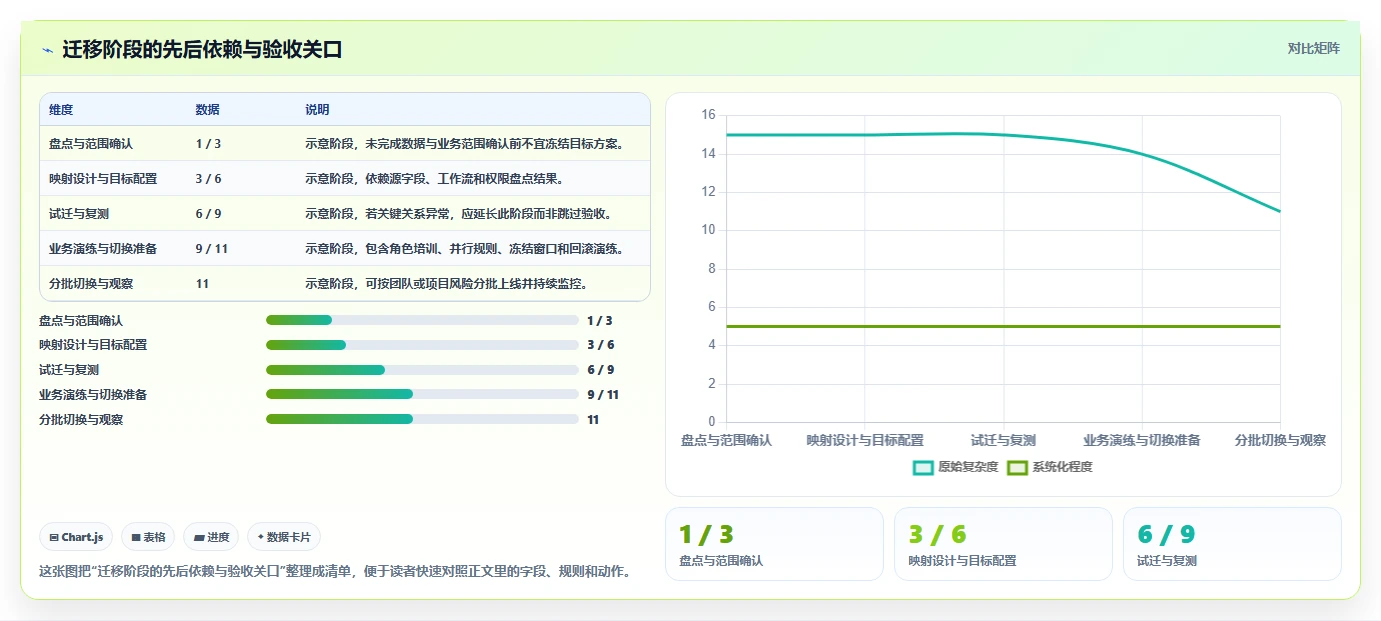Screen dimensions: 1381x621
Task: Click chart x-axis label 盘点与范围确认
Action: click(726, 440)
